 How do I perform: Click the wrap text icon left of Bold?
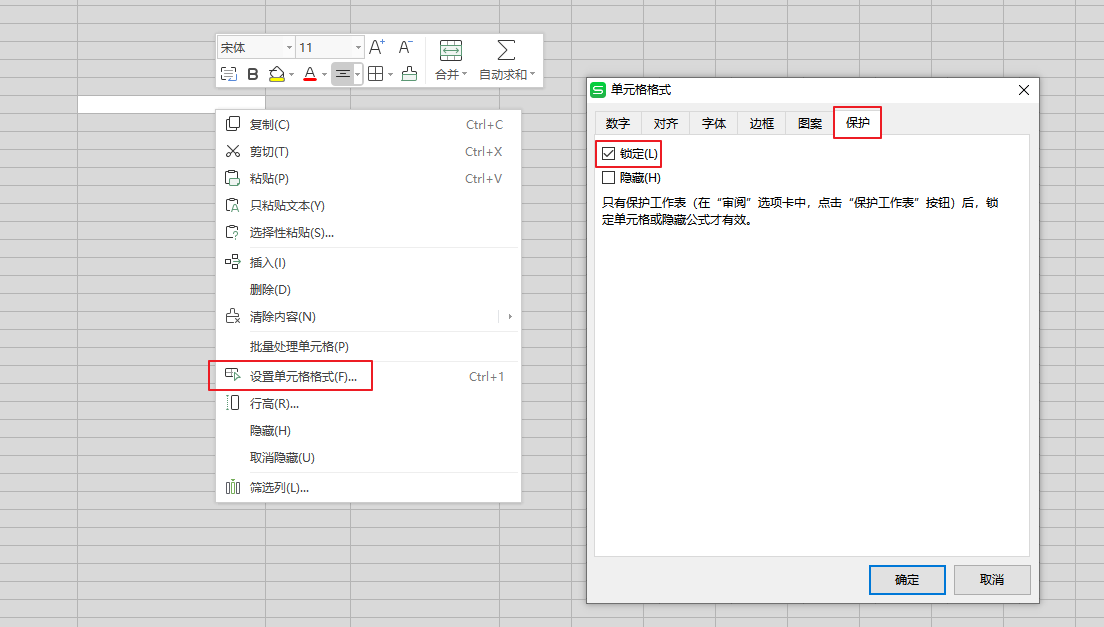coord(229,74)
